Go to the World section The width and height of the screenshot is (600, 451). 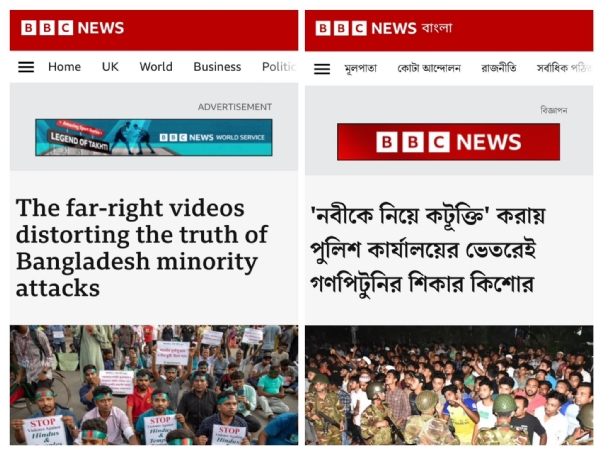point(156,67)
